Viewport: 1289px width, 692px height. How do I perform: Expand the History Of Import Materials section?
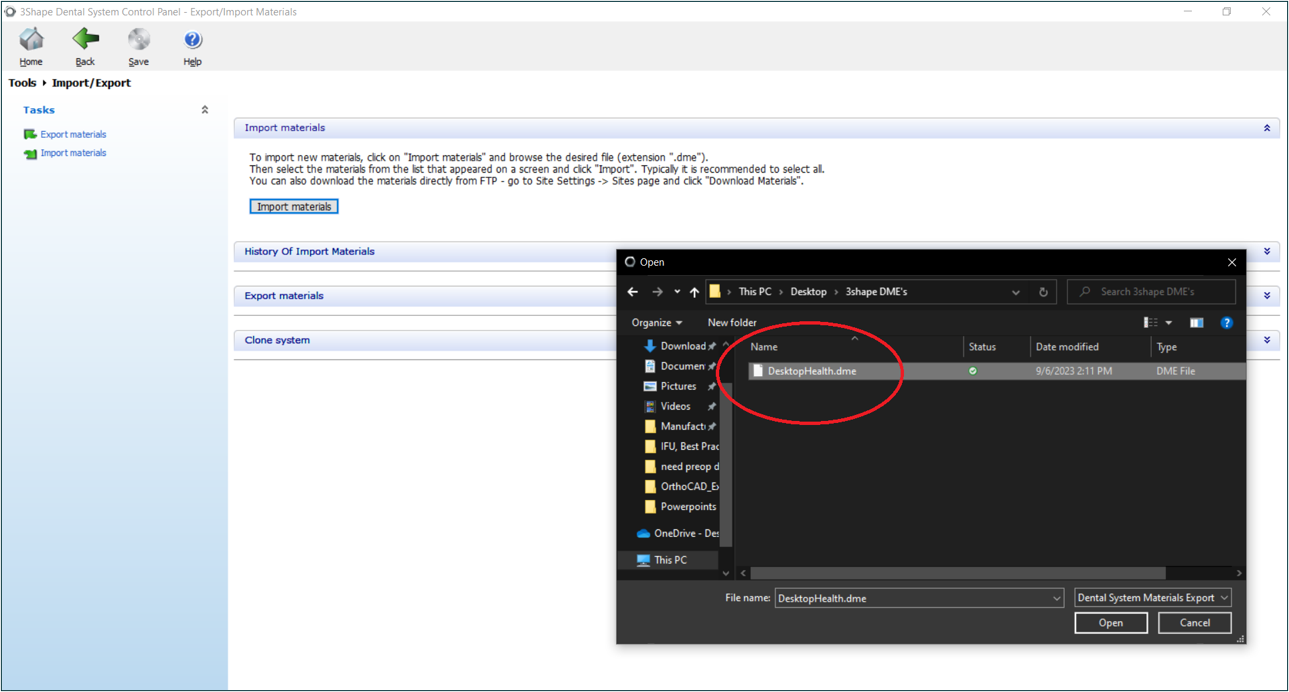pos(1267,252)
